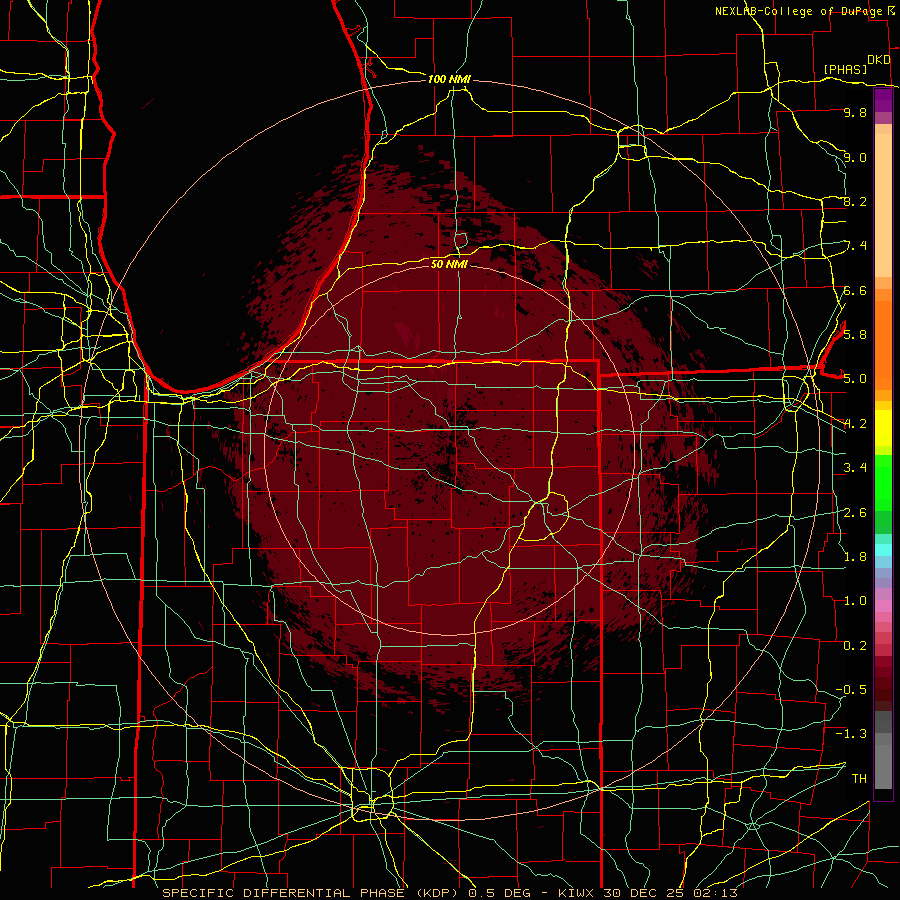Click the 50 NMI range ring label
900x900 pixels.
[449, 264]
